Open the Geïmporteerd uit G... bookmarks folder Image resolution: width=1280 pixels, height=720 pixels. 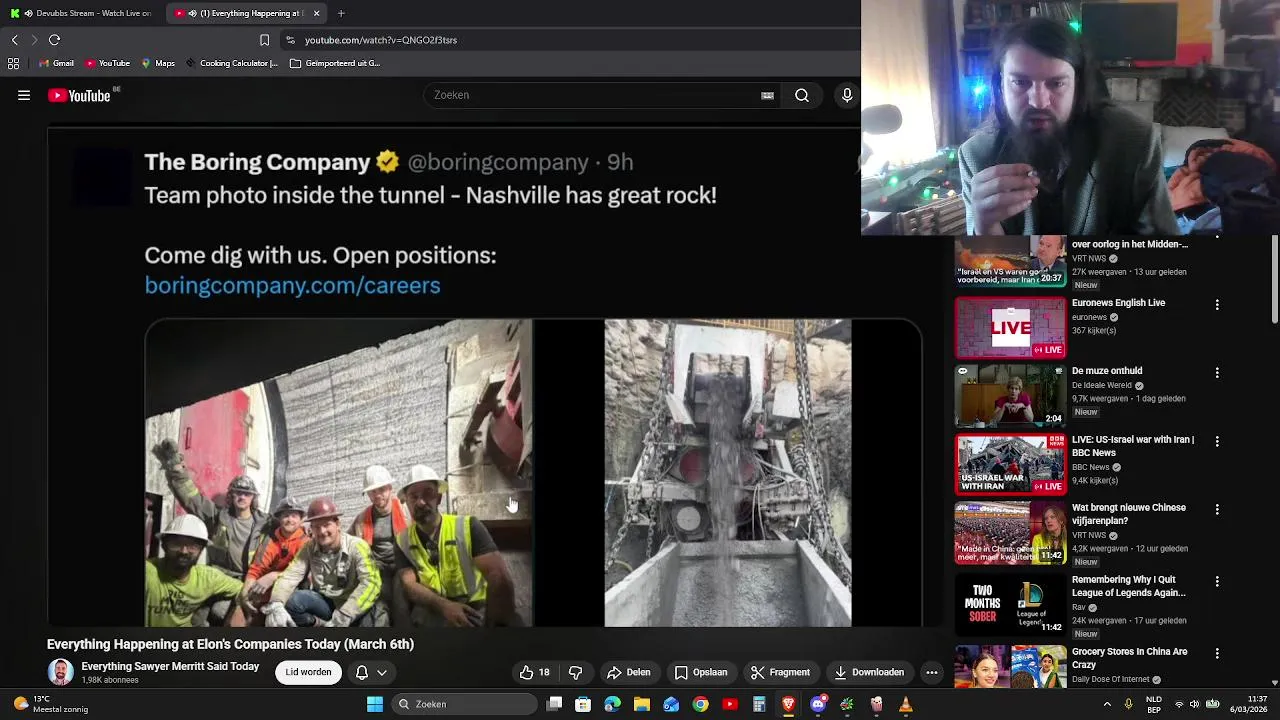pos(335,63)
